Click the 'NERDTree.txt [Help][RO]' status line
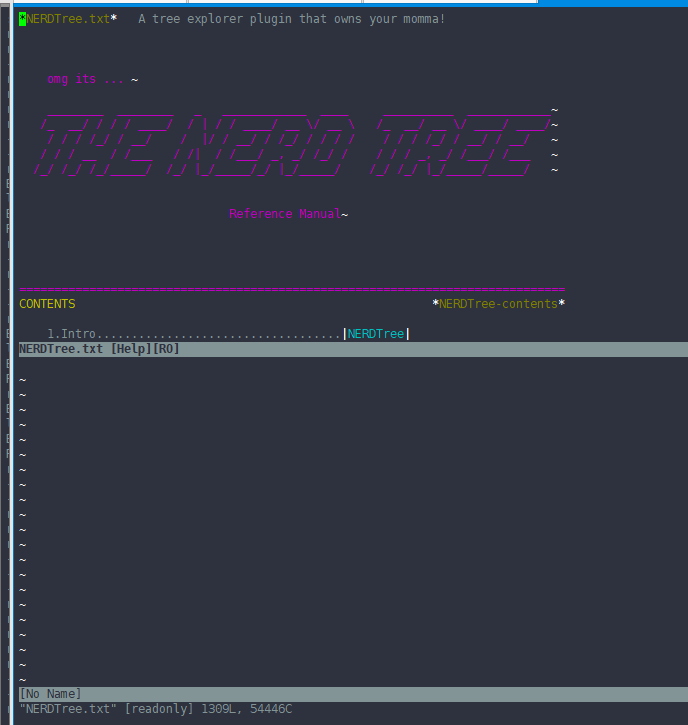688x725 pixels. pos(353,349)
